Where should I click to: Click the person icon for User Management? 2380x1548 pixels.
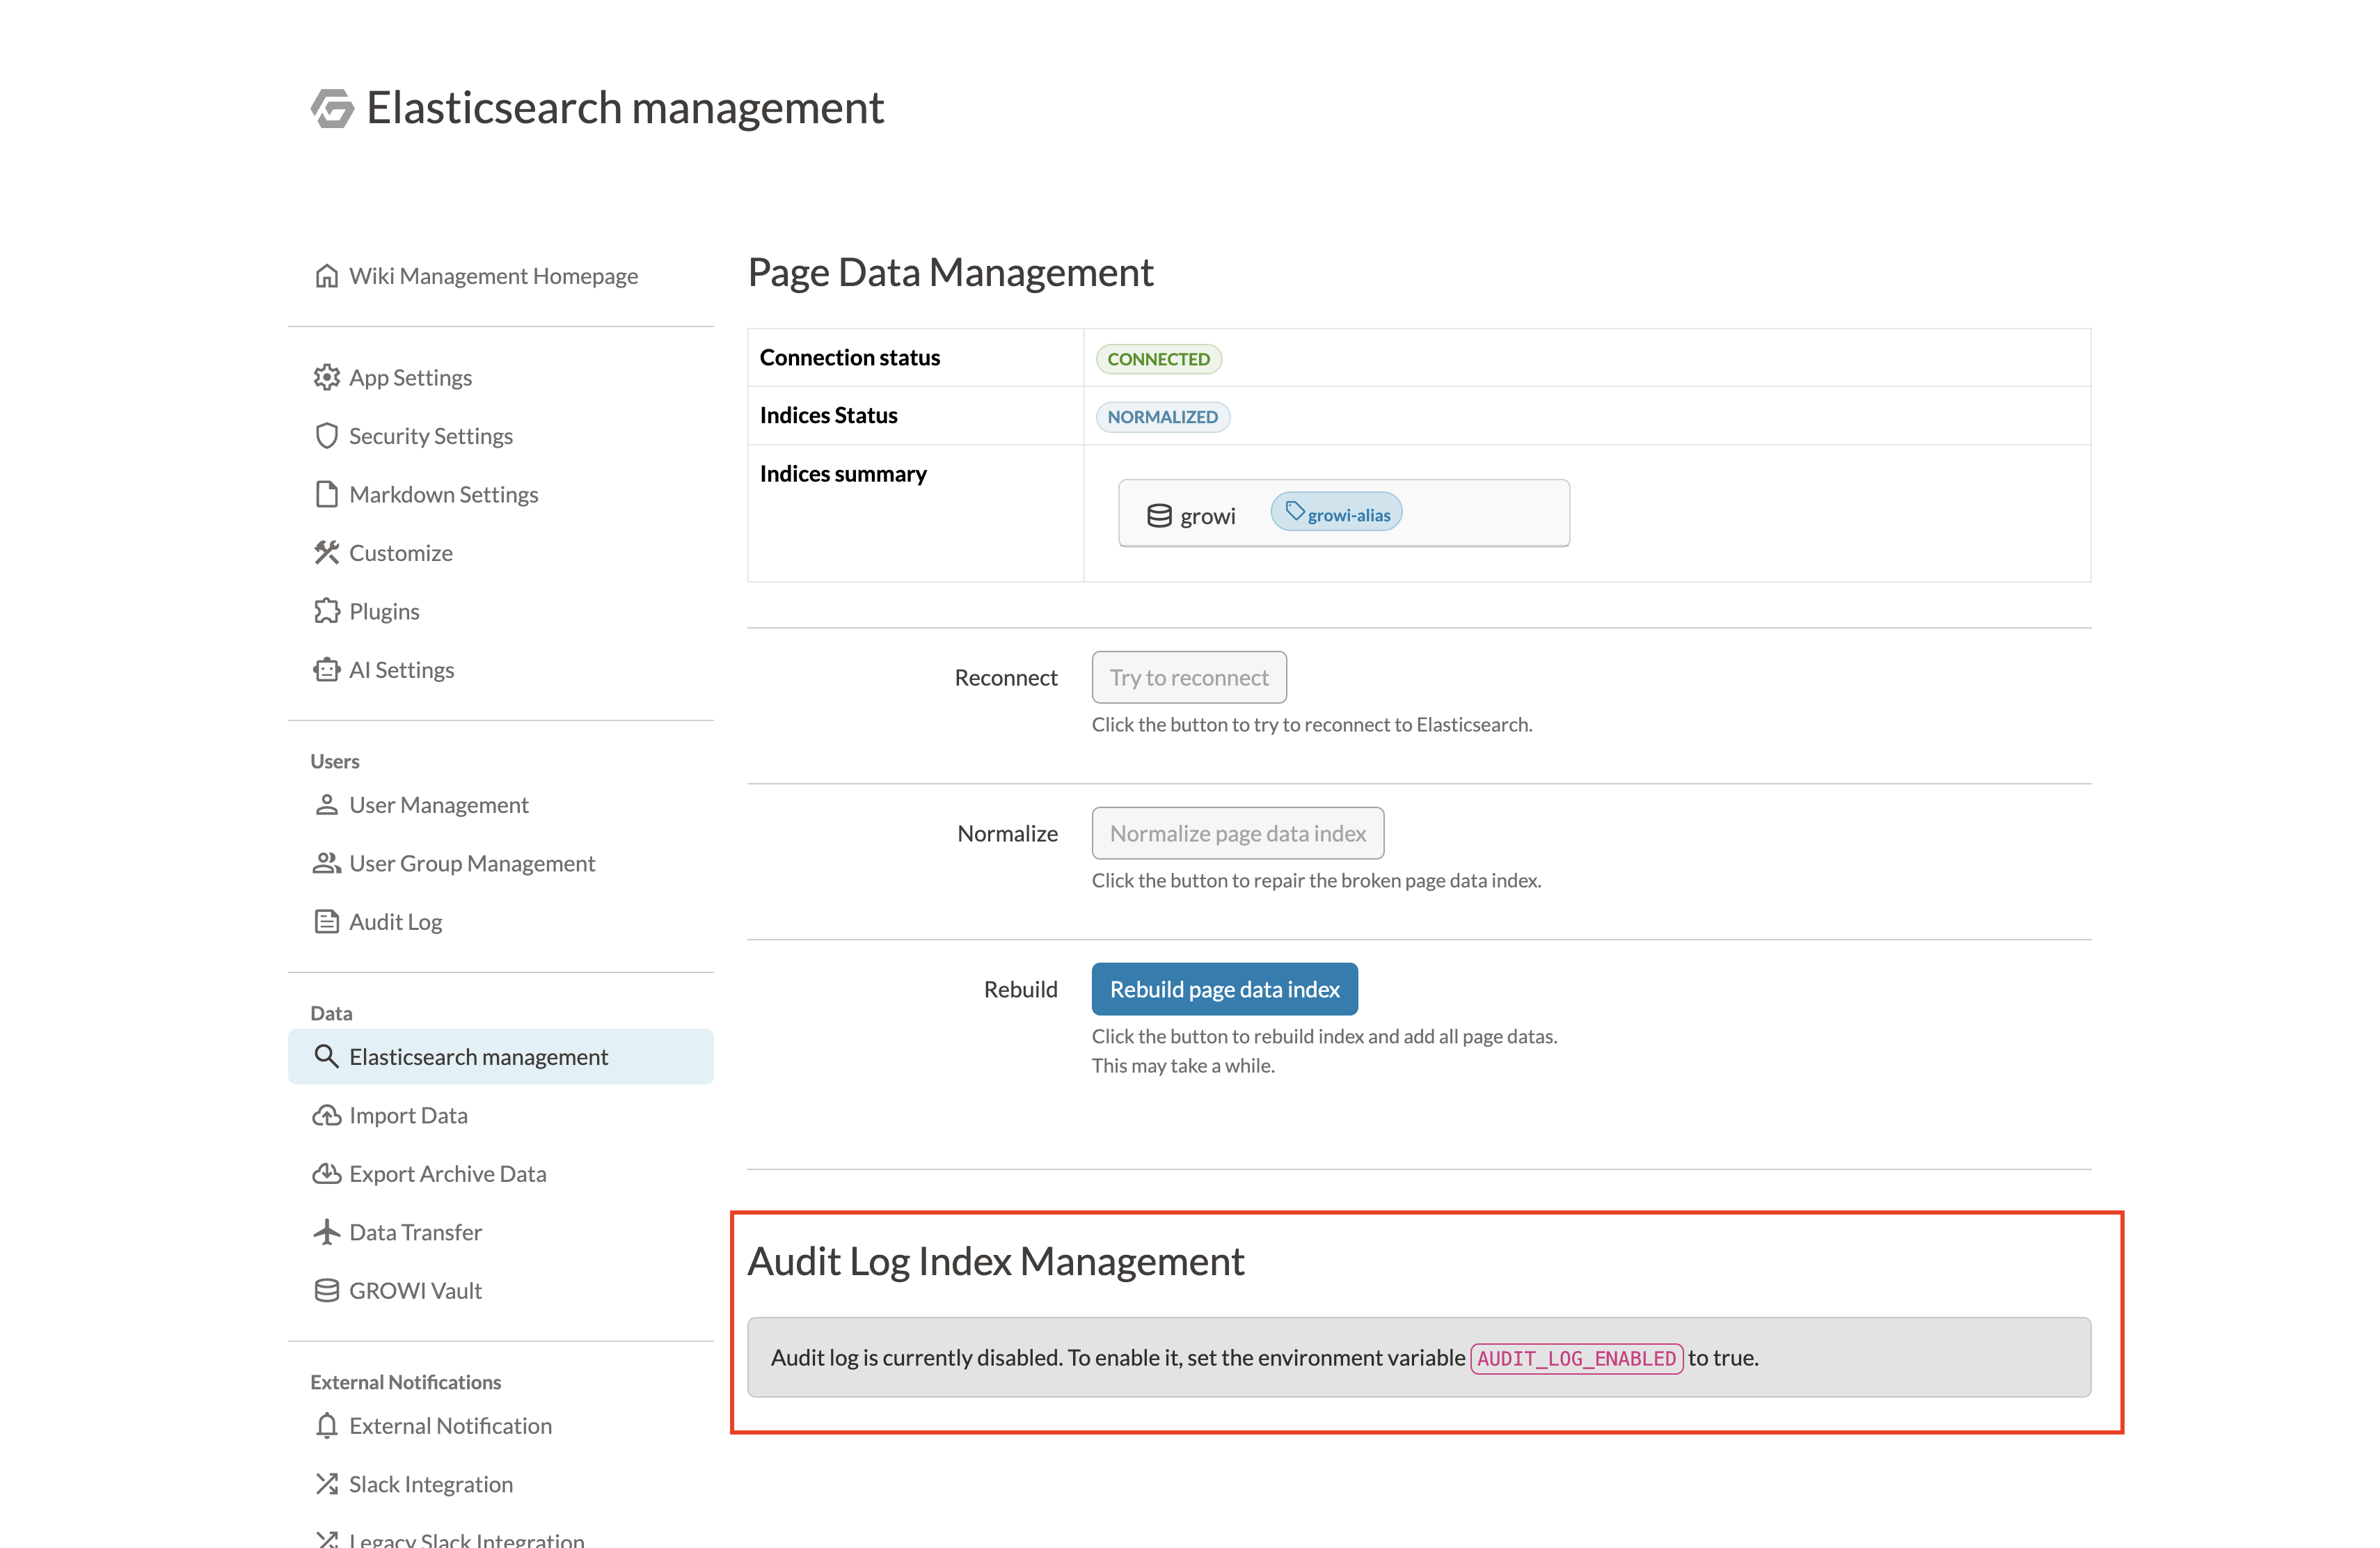click(326, 805)
